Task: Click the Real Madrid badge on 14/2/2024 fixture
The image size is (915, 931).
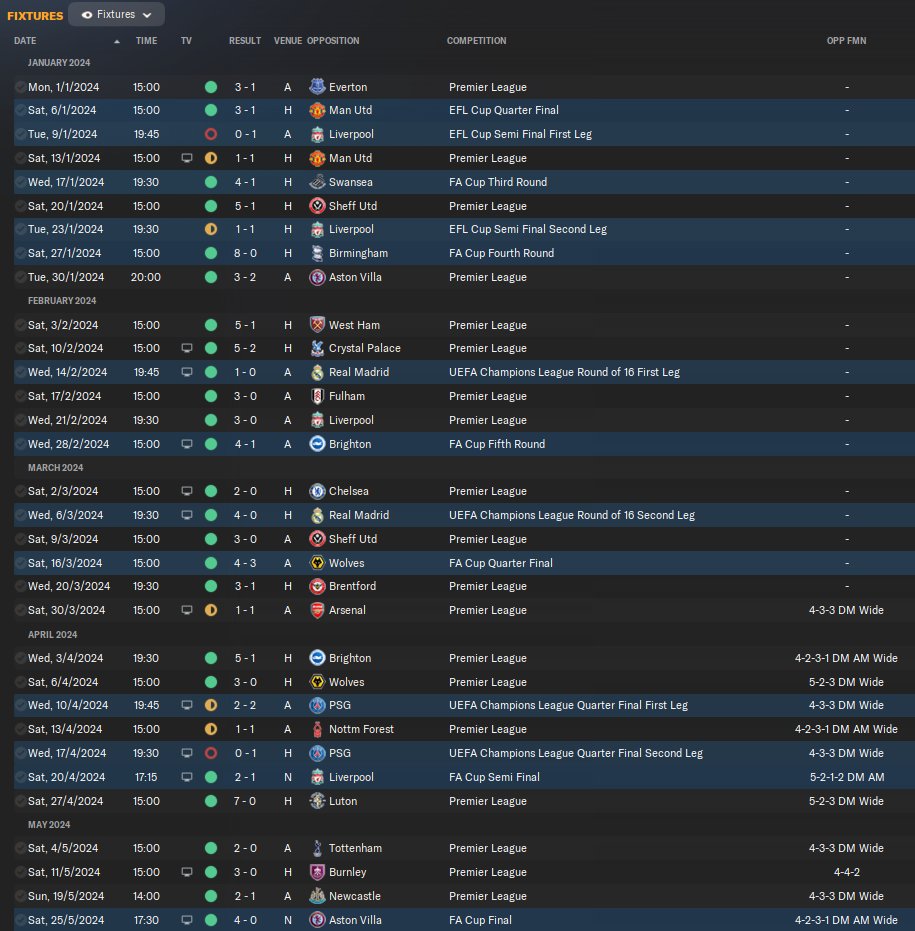Action: (317, 372)
